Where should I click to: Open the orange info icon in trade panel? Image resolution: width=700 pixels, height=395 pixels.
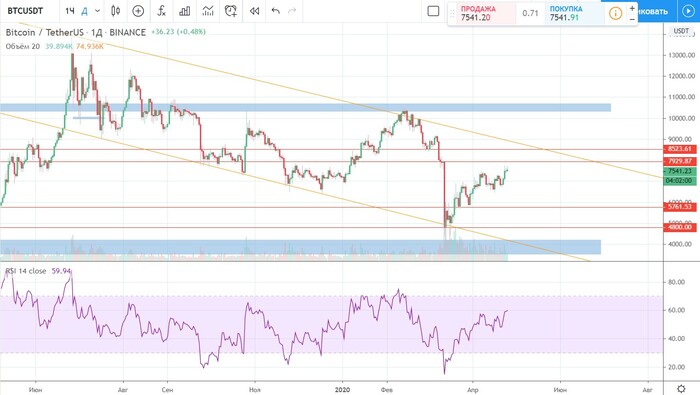coord(615,13)
